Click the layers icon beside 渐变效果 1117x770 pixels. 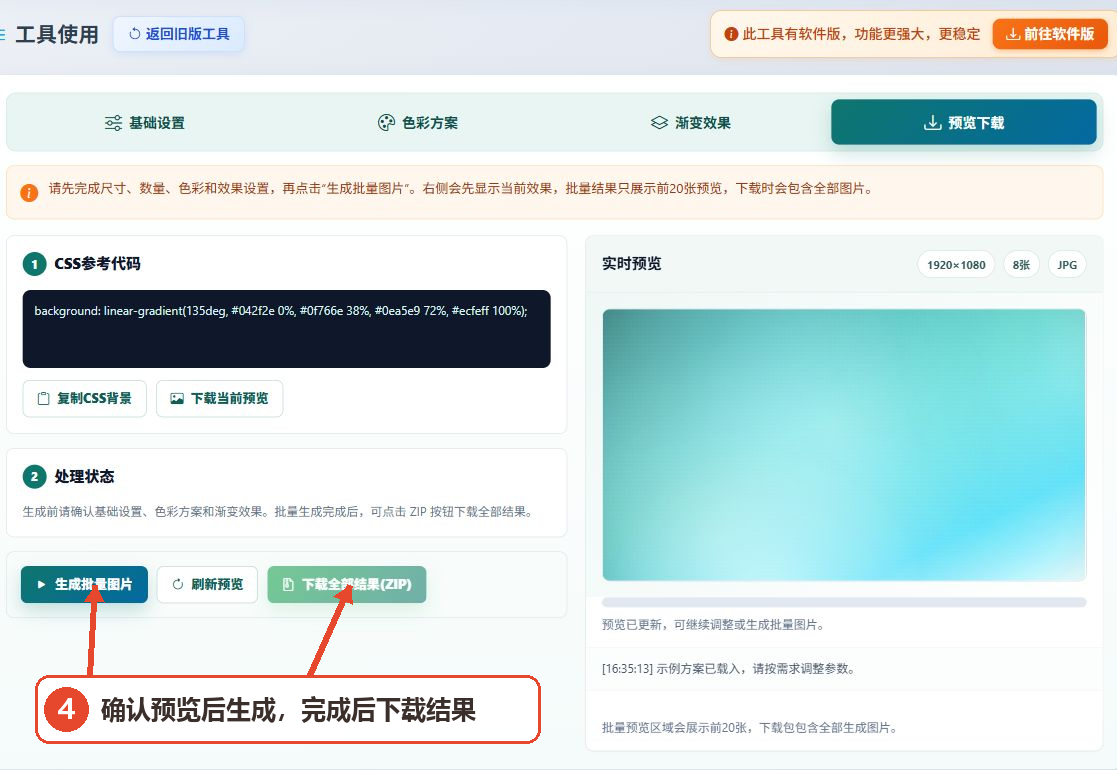(x=659, y=123)
